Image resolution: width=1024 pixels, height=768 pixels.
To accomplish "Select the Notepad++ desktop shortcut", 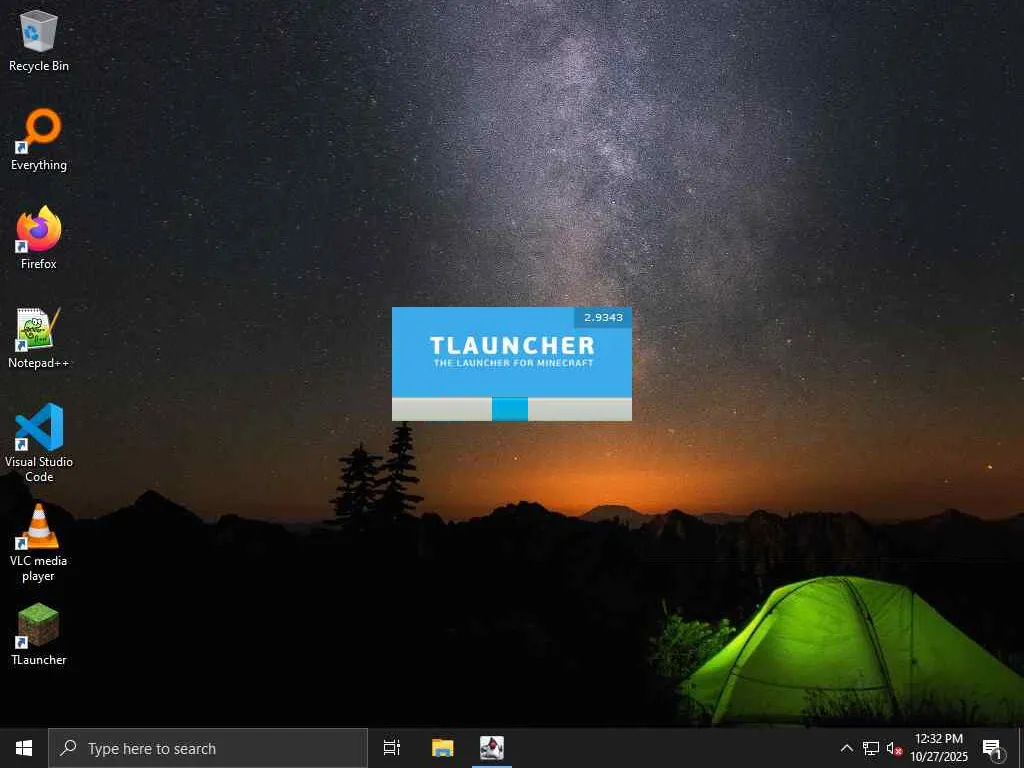I will [x=39, y=338].
